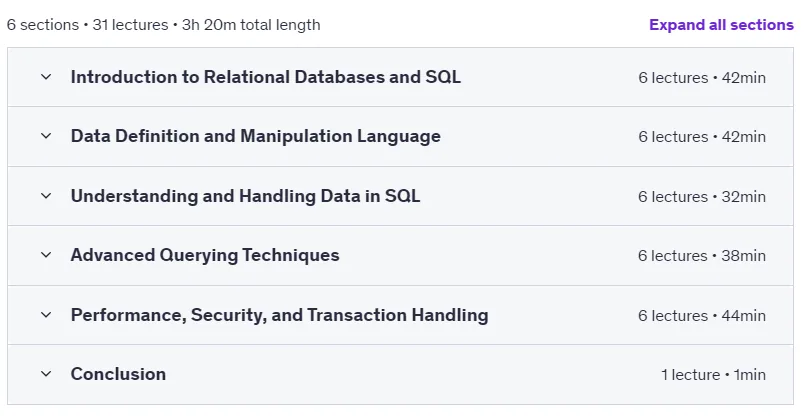Viewport: 809px width, 418px height.
Task: Select Performance, Security, and Transaction Handling heading
Action: pyautogui.click(x=280, y=315)
